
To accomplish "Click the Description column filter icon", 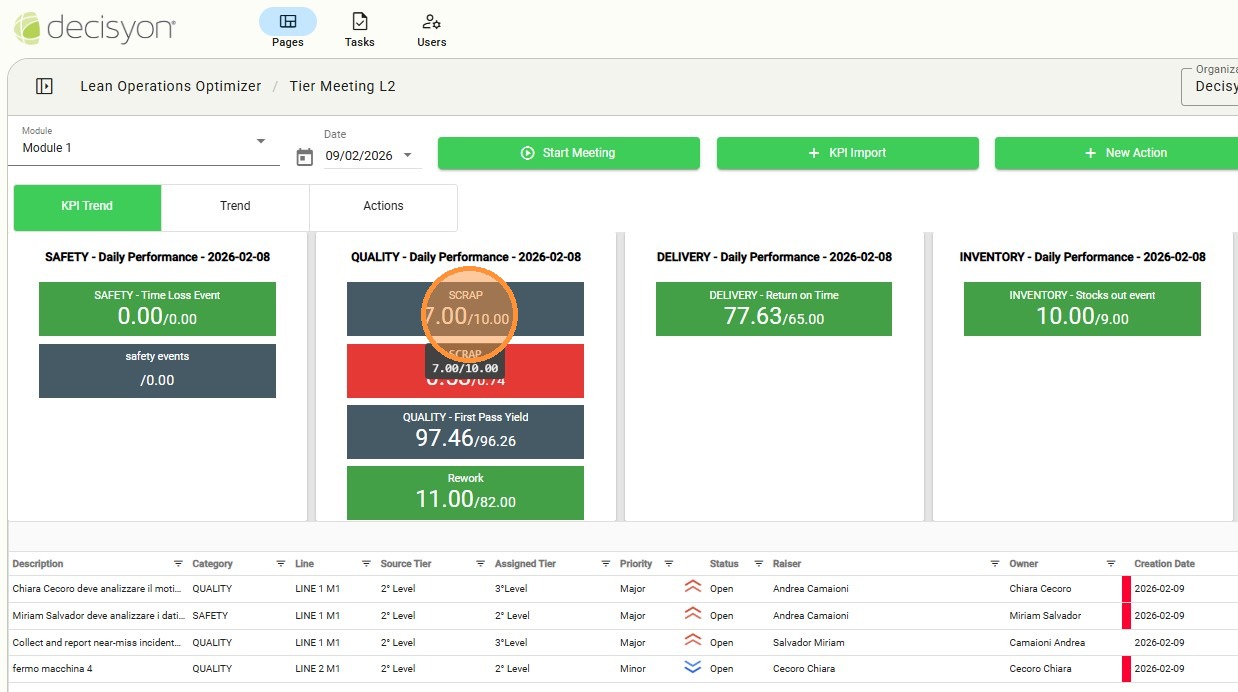I will (x=178, y=564).
